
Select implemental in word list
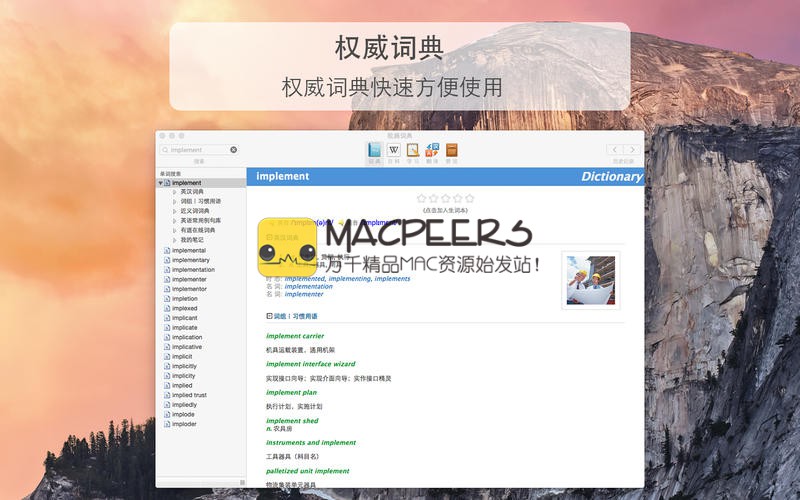tap(189, 251)
